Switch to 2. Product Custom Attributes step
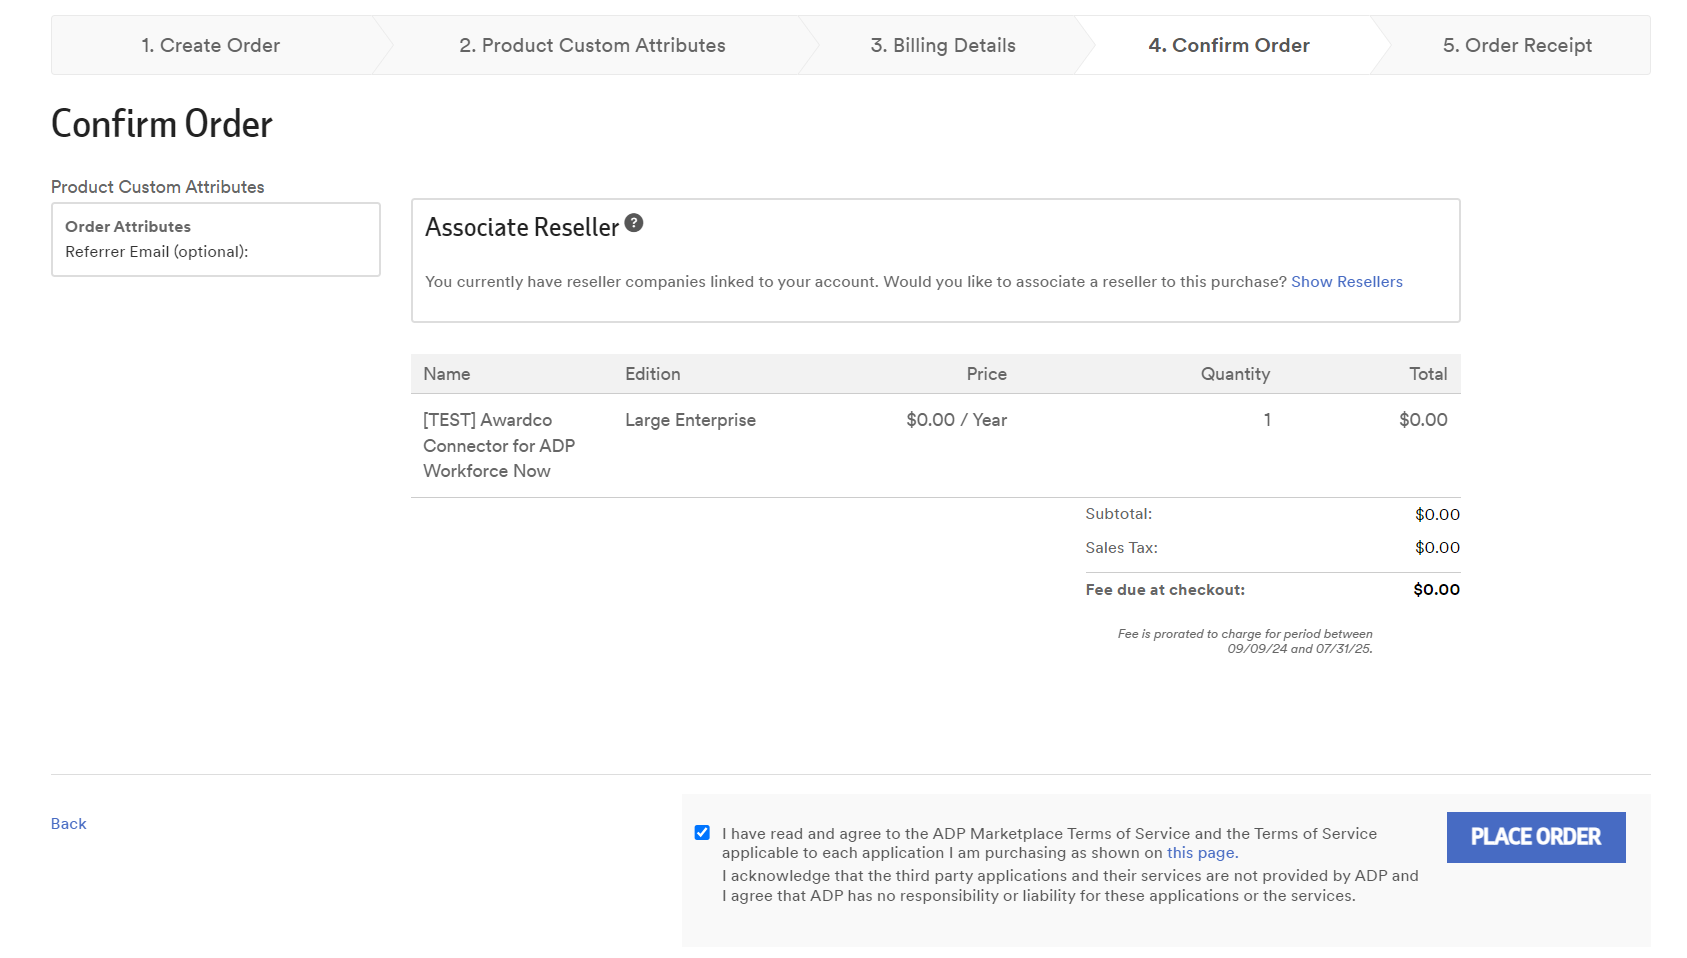The image size is (1687, 958). click(x=592, y=46)
